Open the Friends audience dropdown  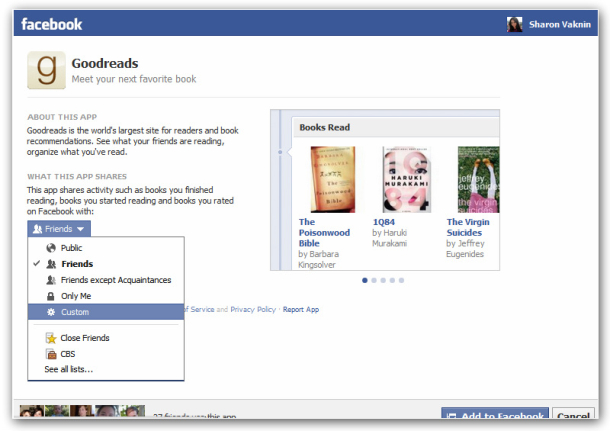[x=59, y=229]
